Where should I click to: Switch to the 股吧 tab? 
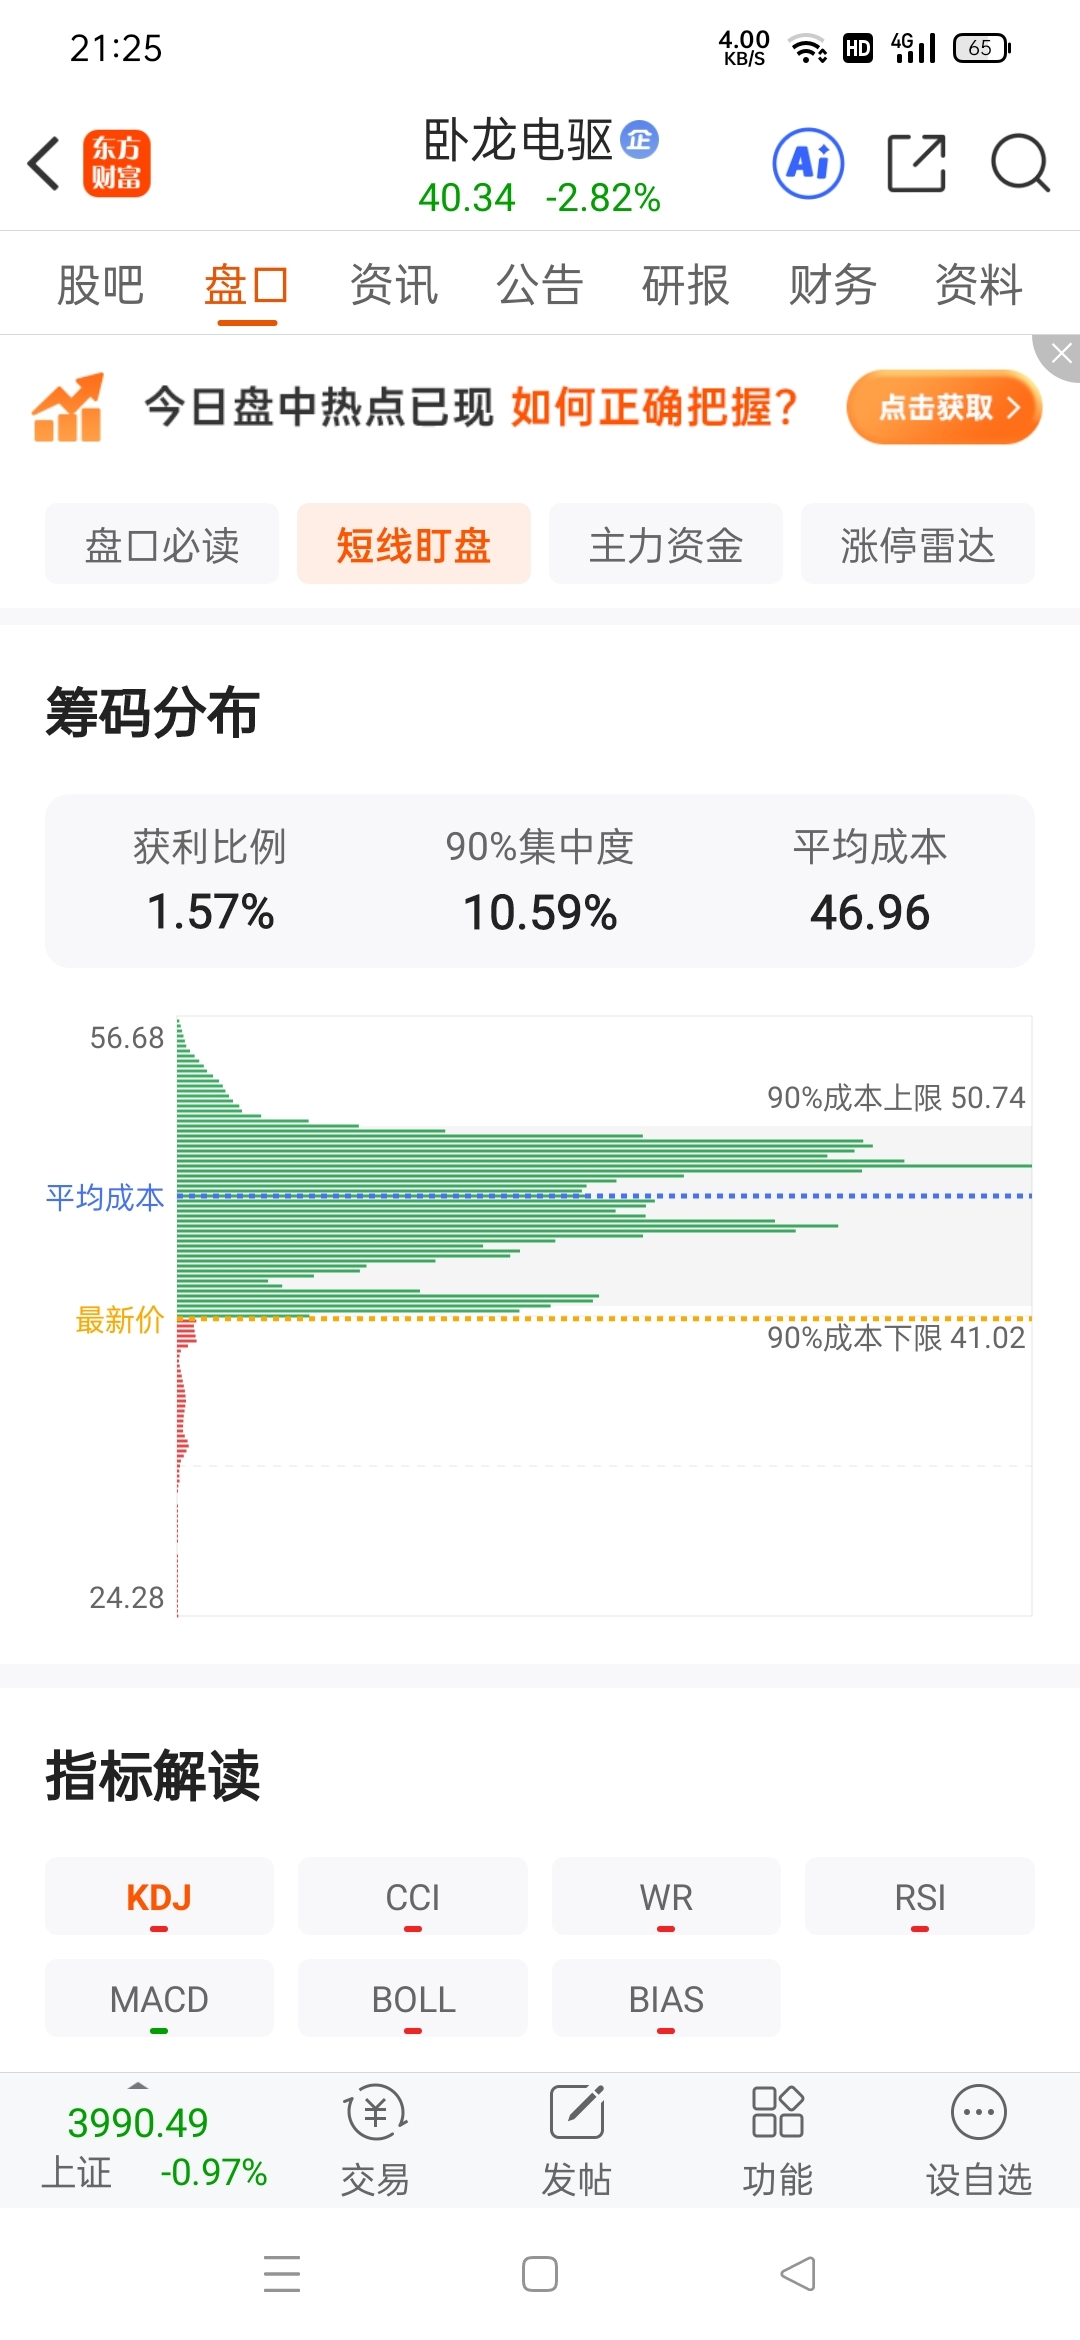(100, 286)
